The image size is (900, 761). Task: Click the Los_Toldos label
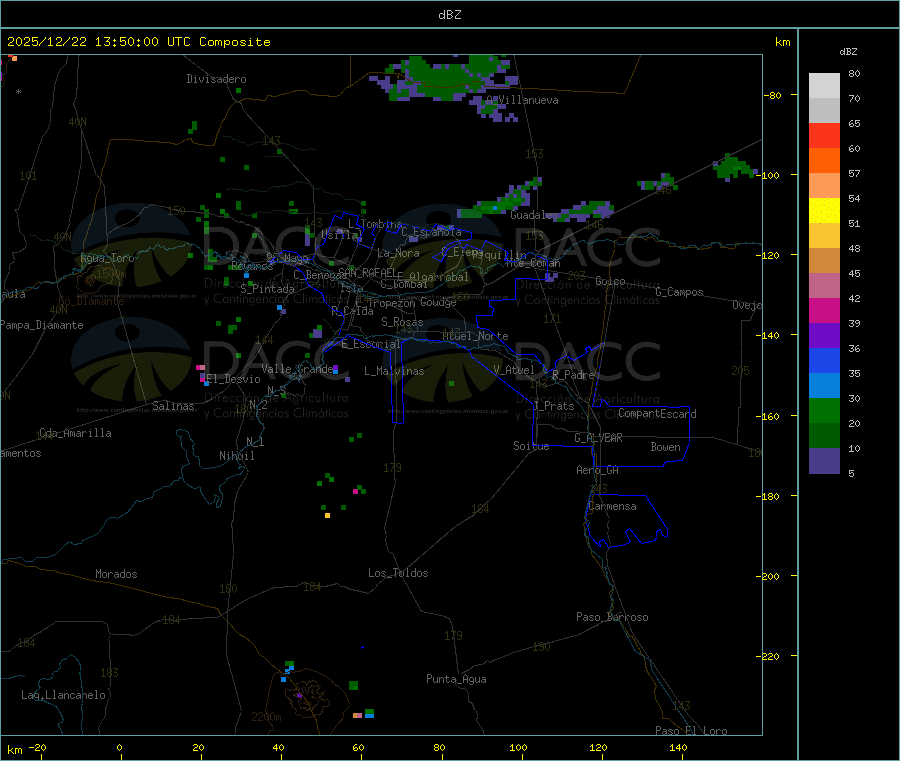tap(398, 573)
